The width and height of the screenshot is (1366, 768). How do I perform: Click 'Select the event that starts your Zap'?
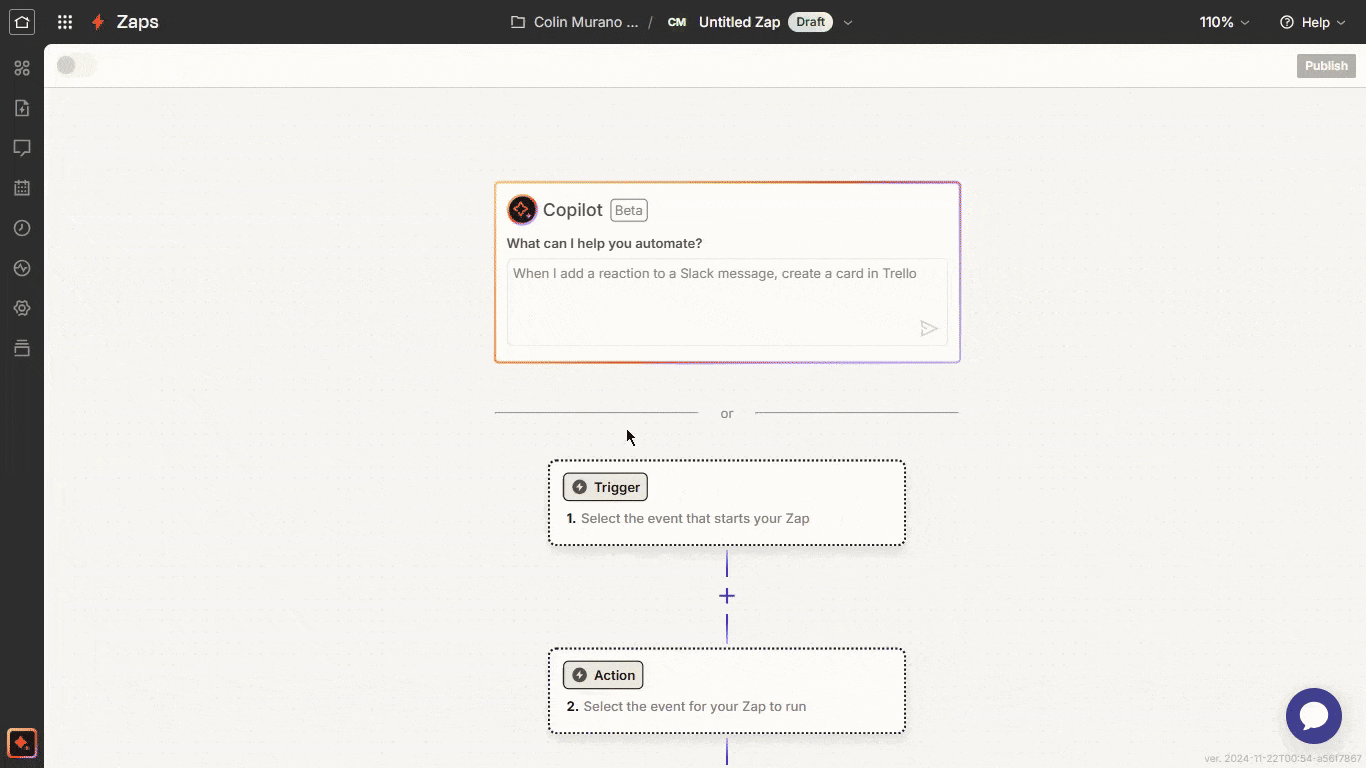pos(695,519)
